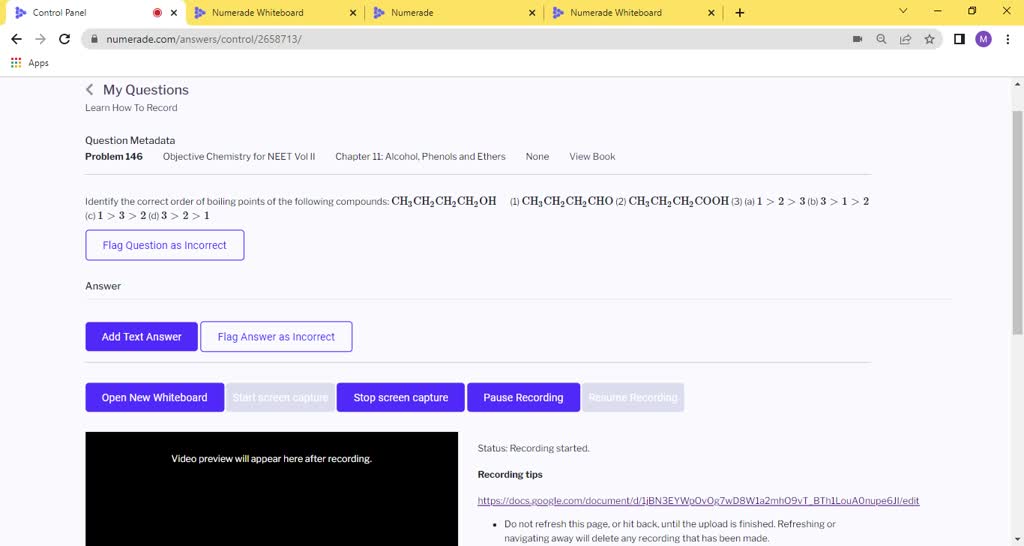The image size is (1024, 546).
Task: Open the Google Docs recording tips link
Action: click(x=698, y=501)
